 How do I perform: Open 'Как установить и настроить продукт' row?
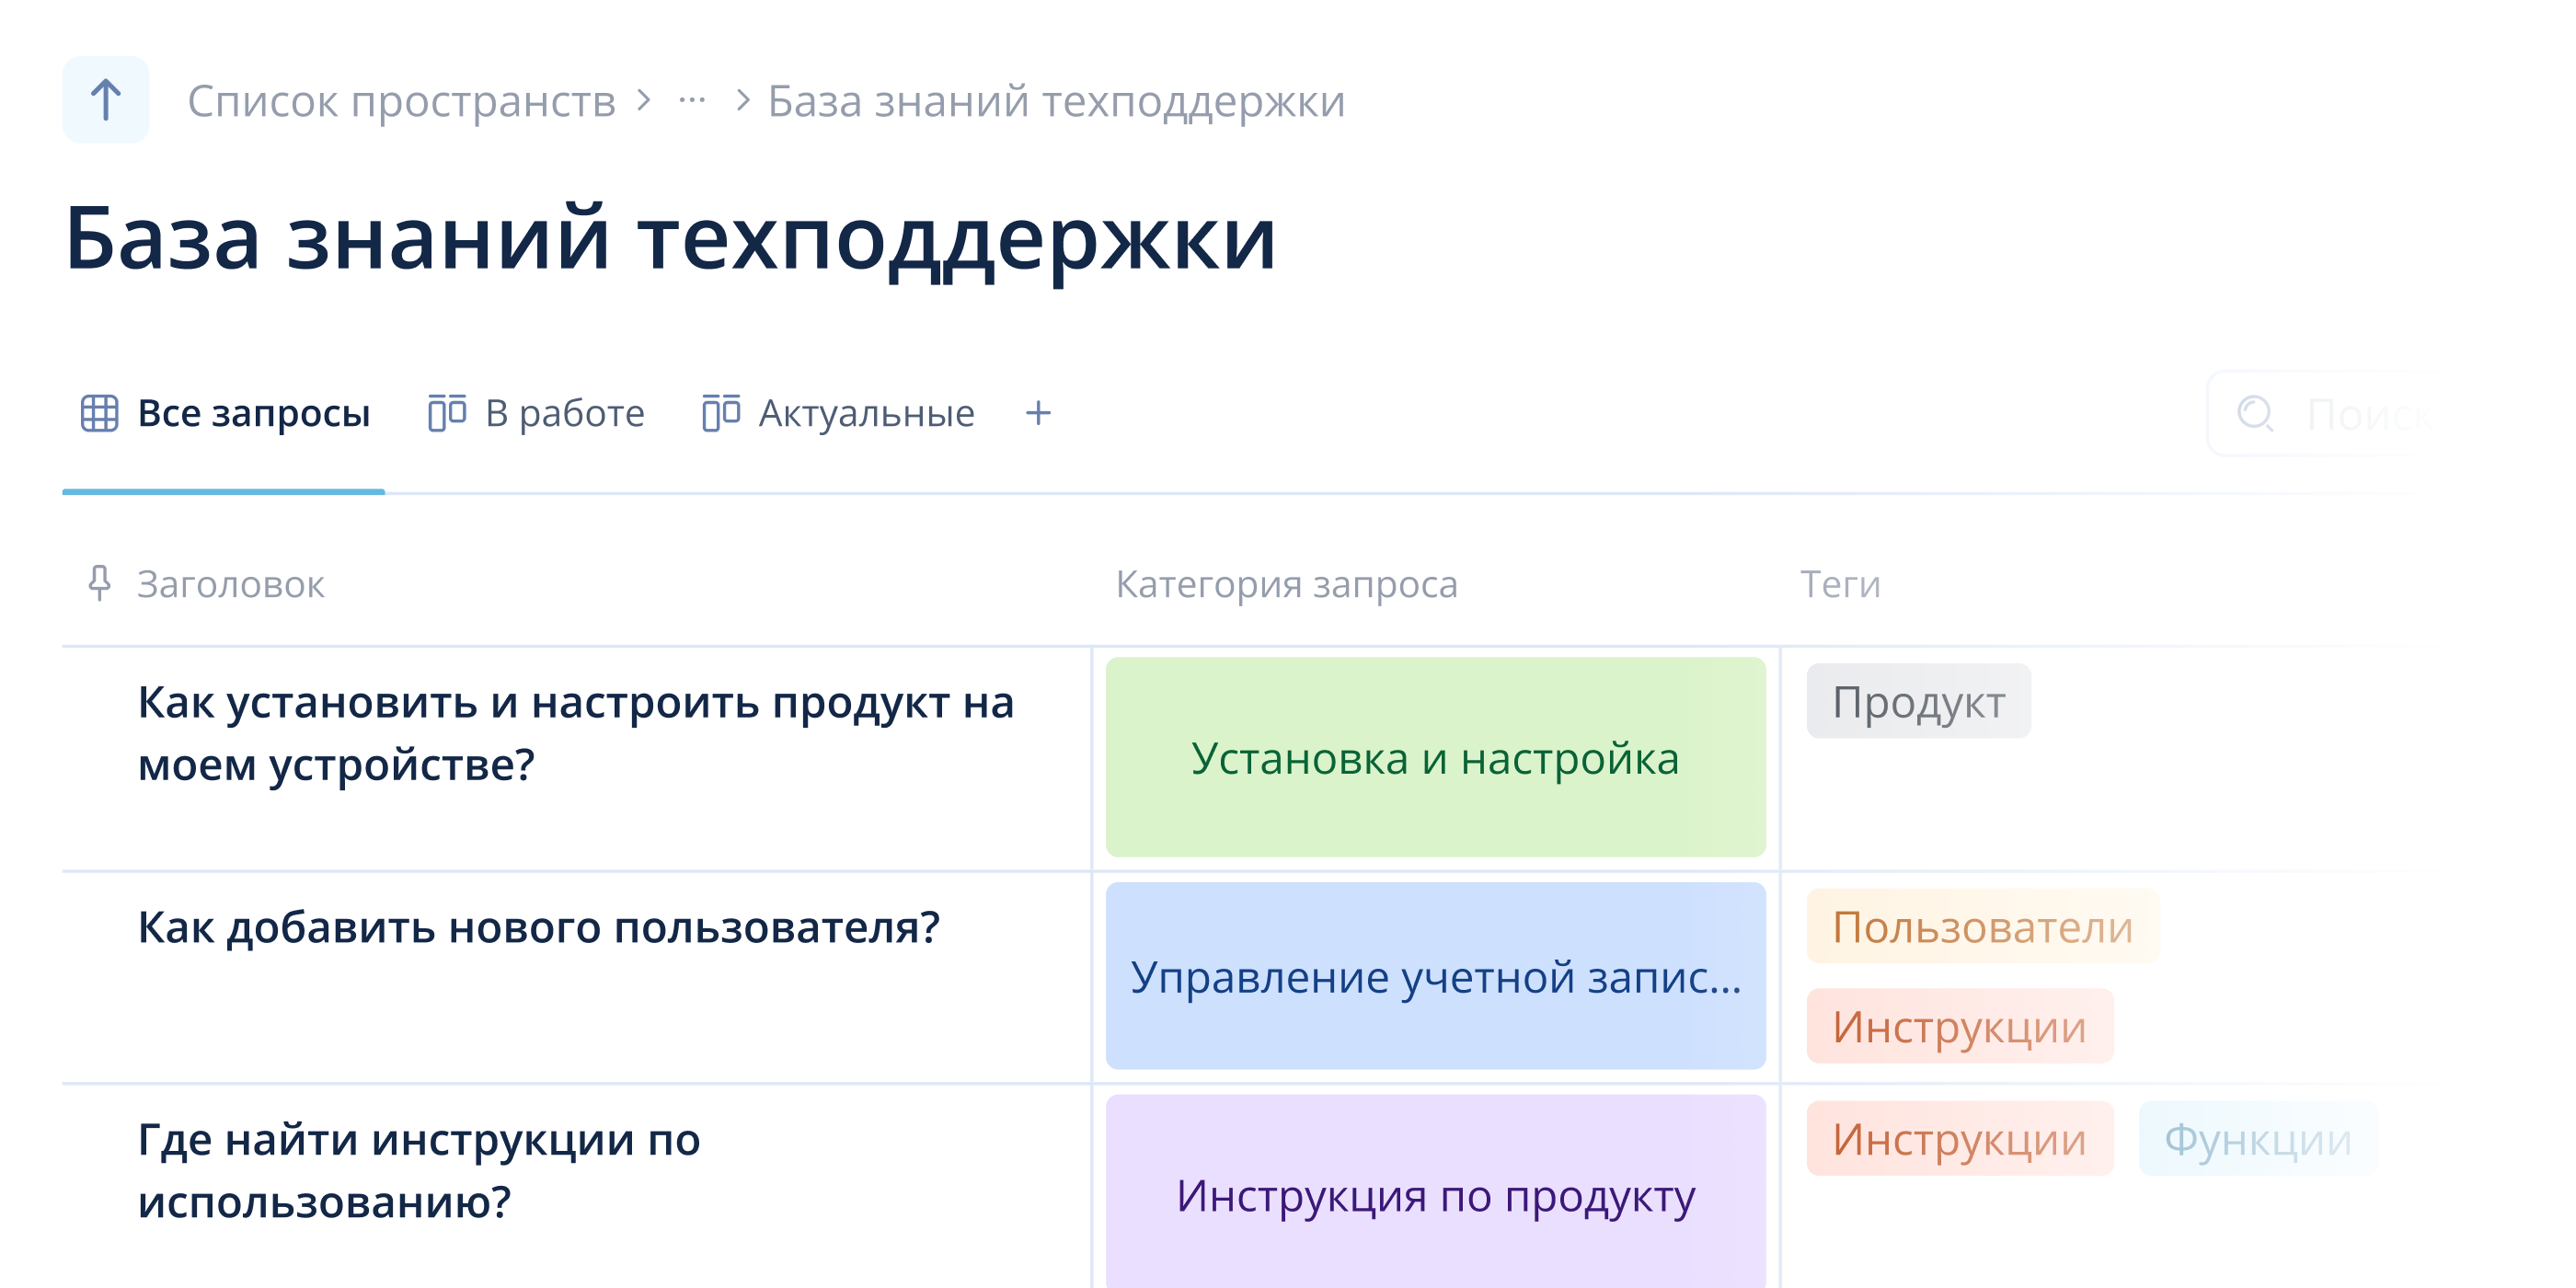[x=576, y=733]
